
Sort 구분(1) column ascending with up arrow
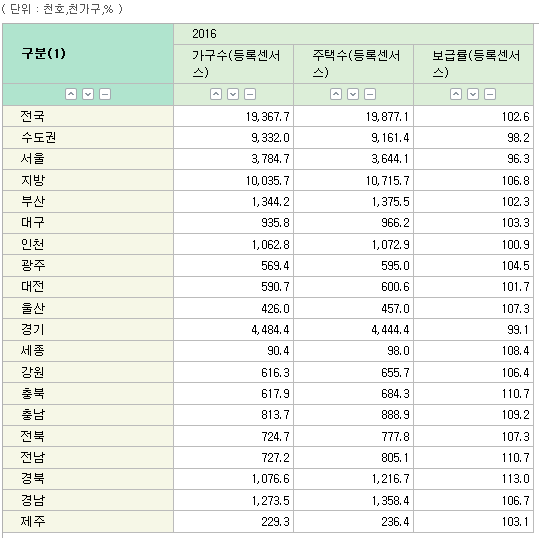tap(71, 94)
